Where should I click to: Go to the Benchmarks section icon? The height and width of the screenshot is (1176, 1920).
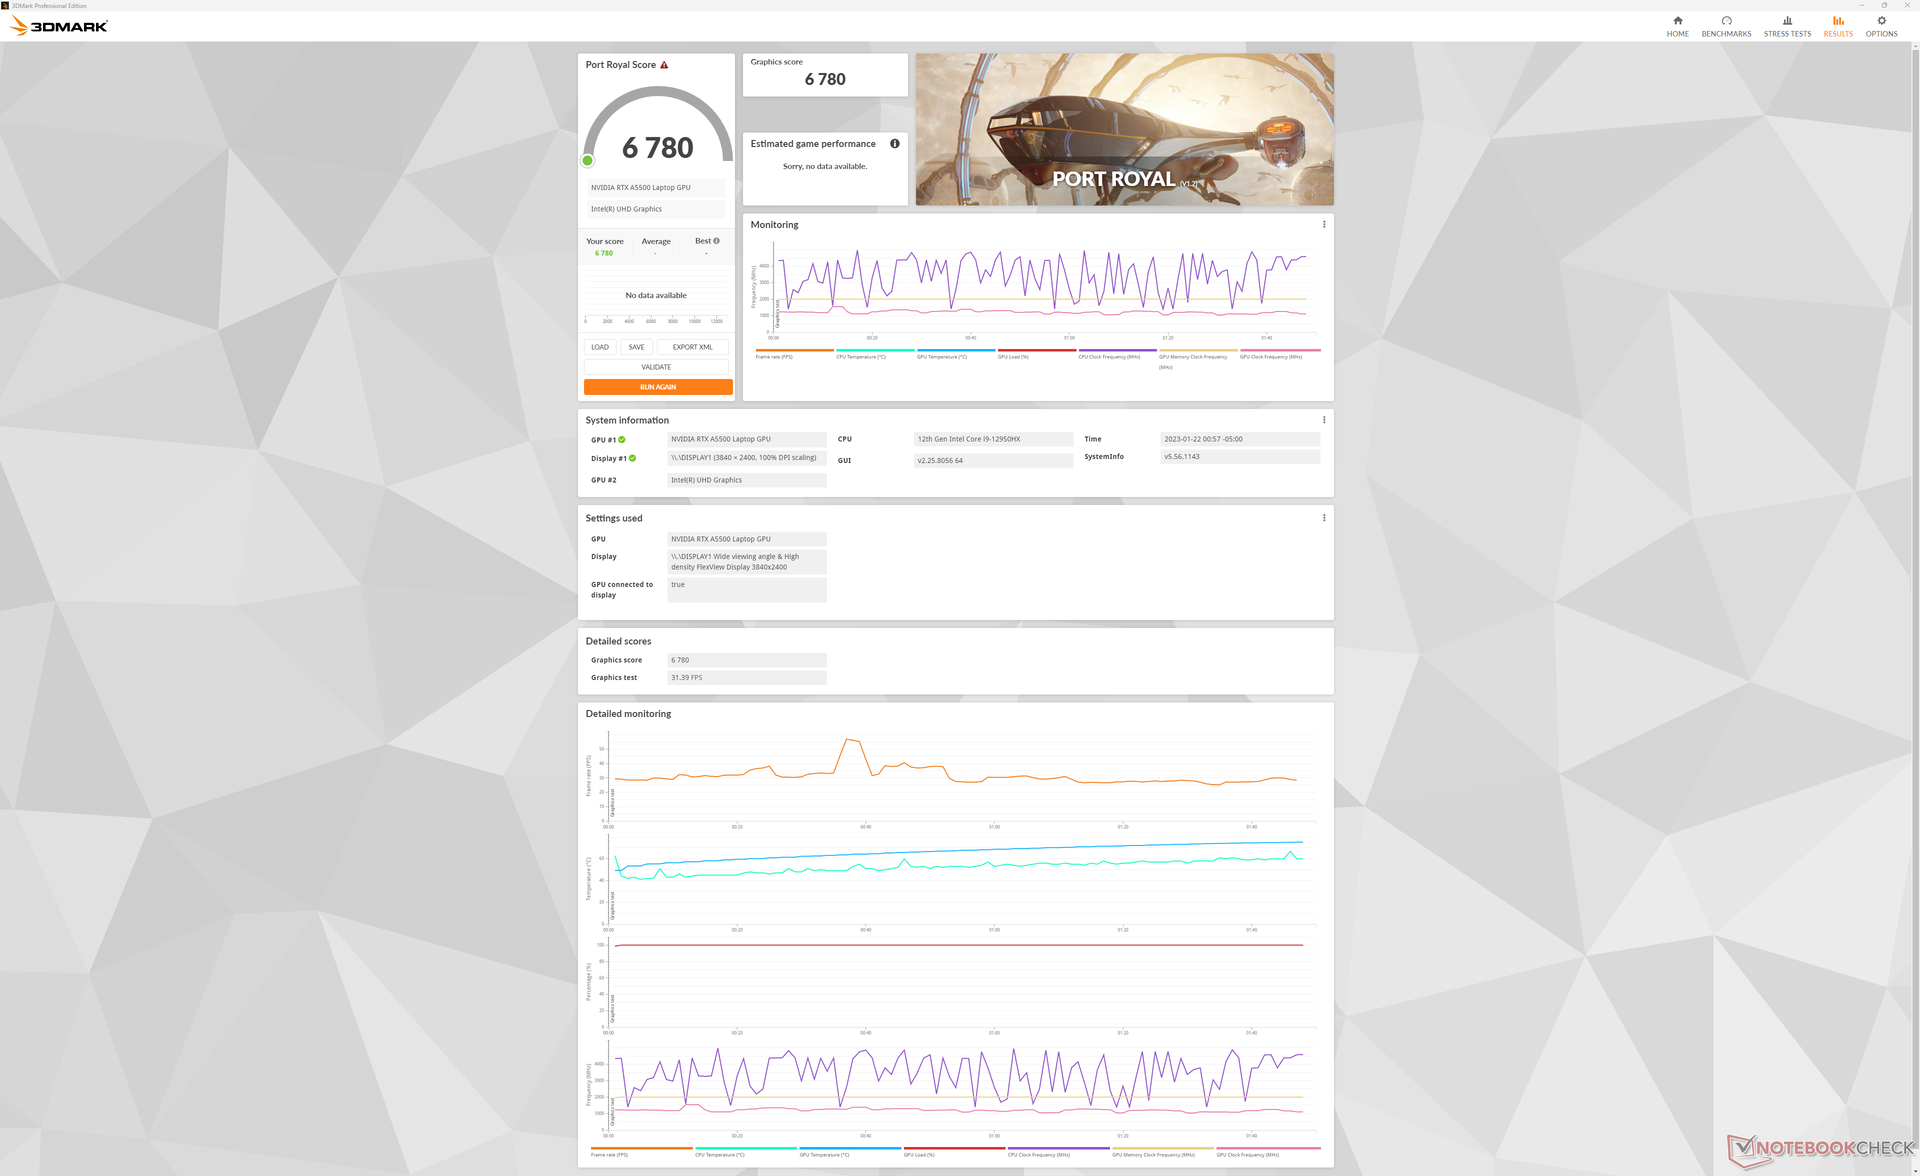pyautogui.click(x=1726, y=21)
